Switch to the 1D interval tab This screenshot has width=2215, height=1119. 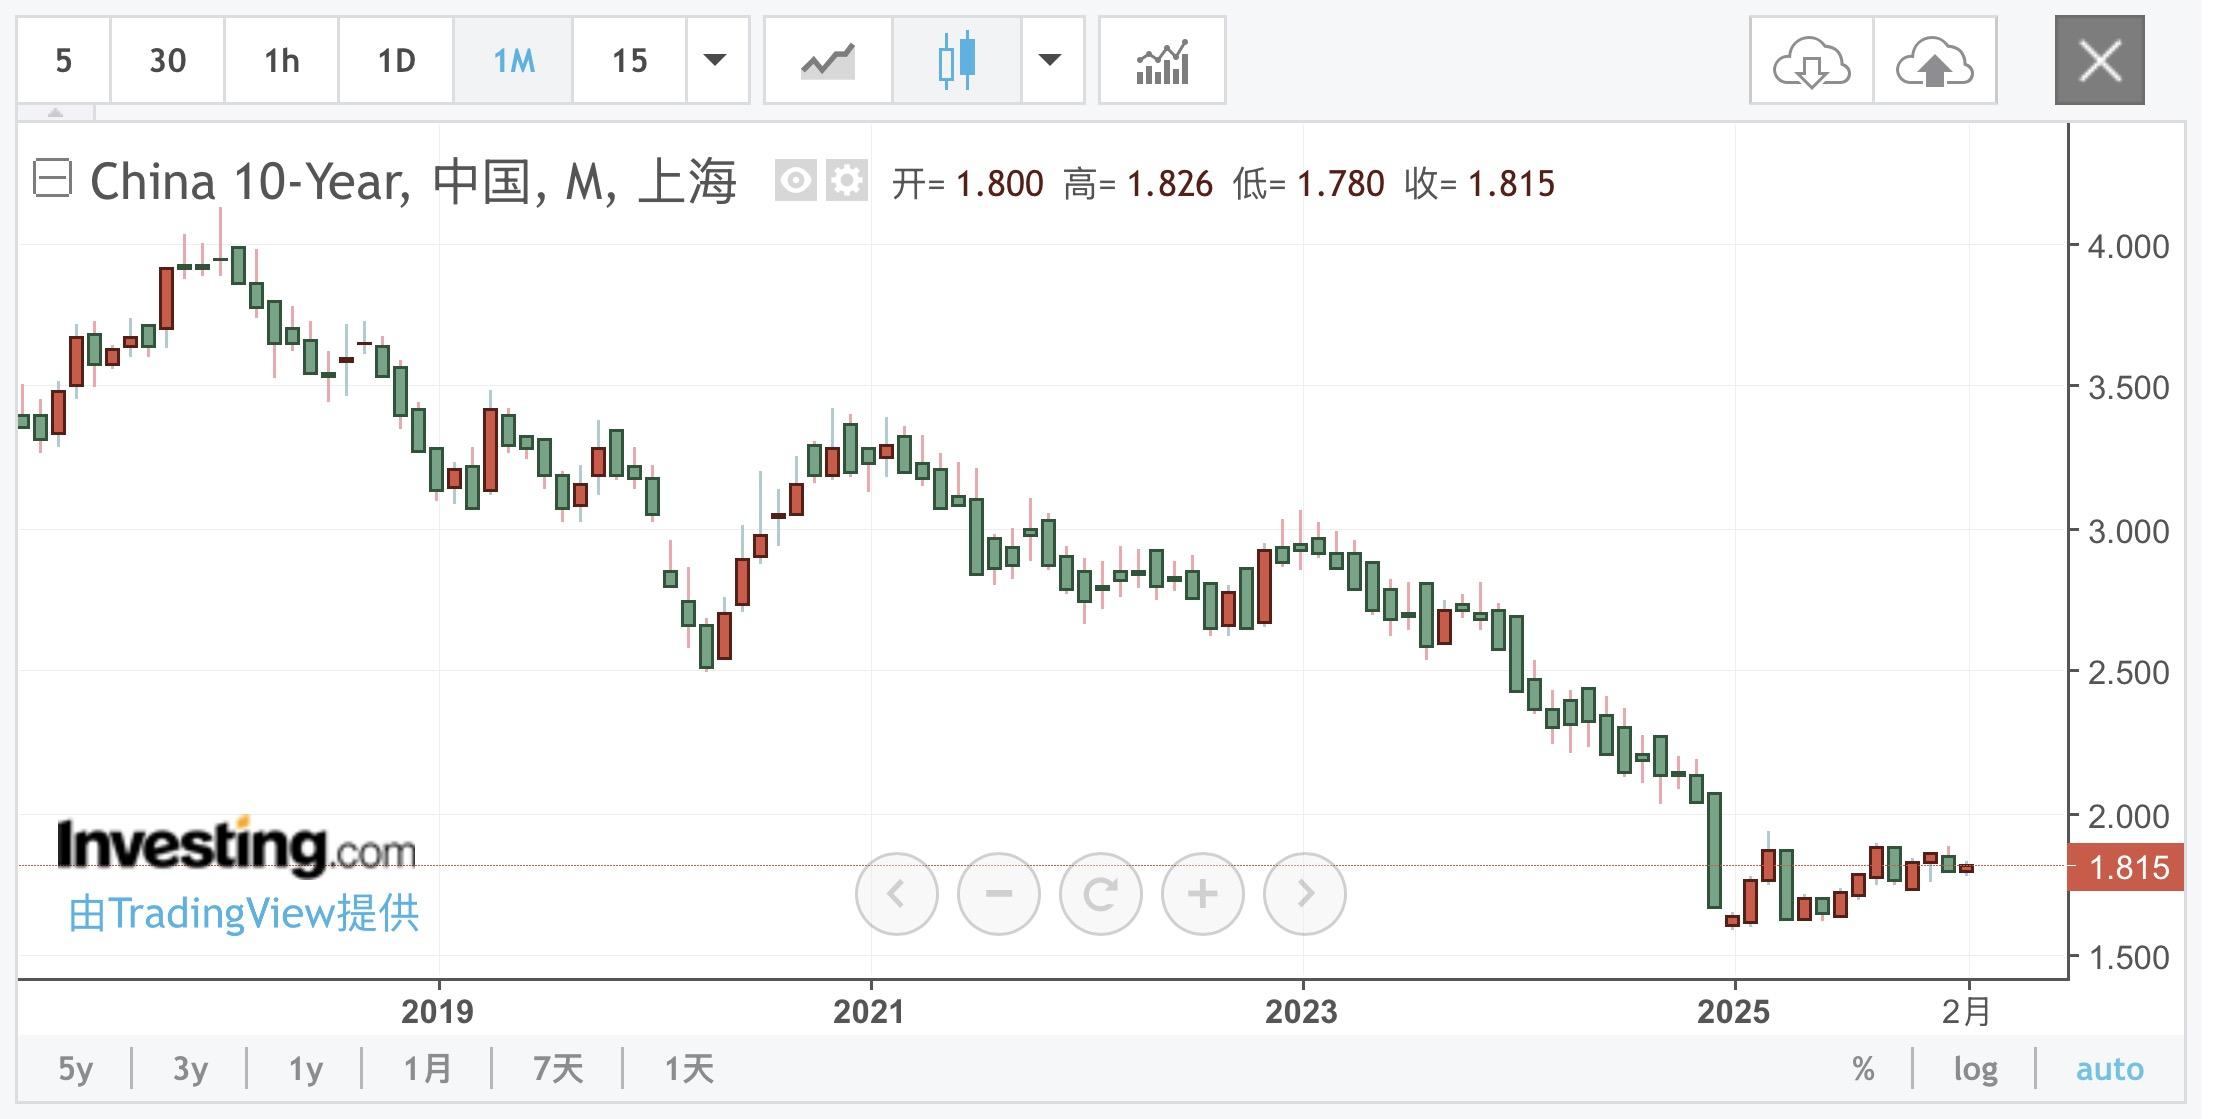tap(396, 61)
